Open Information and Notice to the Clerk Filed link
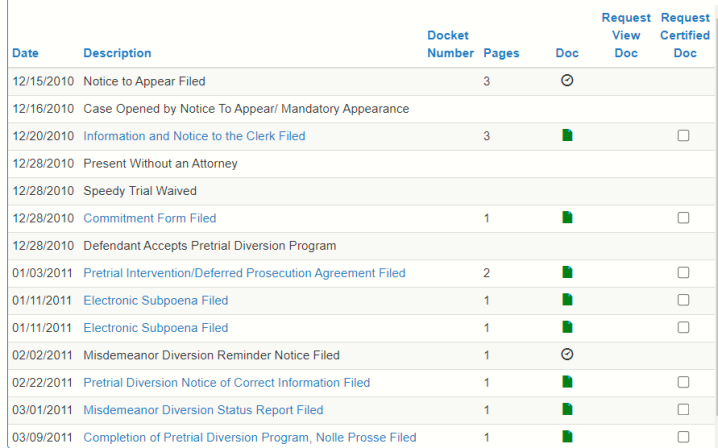Image resolution: width=718 pixels, height=448 pixels. pyautogui.click(x=194, y=136)
